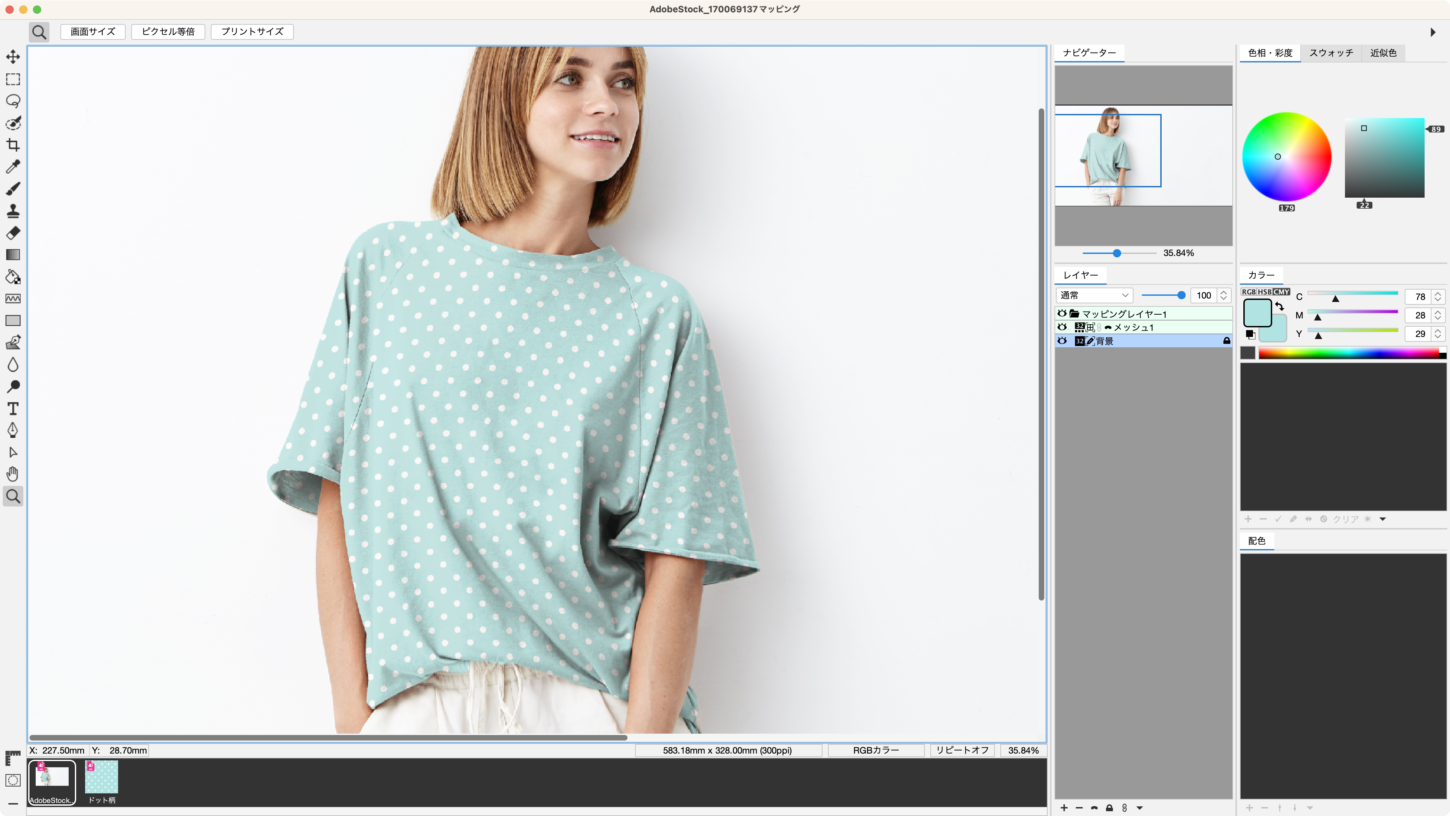
Task: Pick the Eyedropper tool
Action: pos(13,167)
